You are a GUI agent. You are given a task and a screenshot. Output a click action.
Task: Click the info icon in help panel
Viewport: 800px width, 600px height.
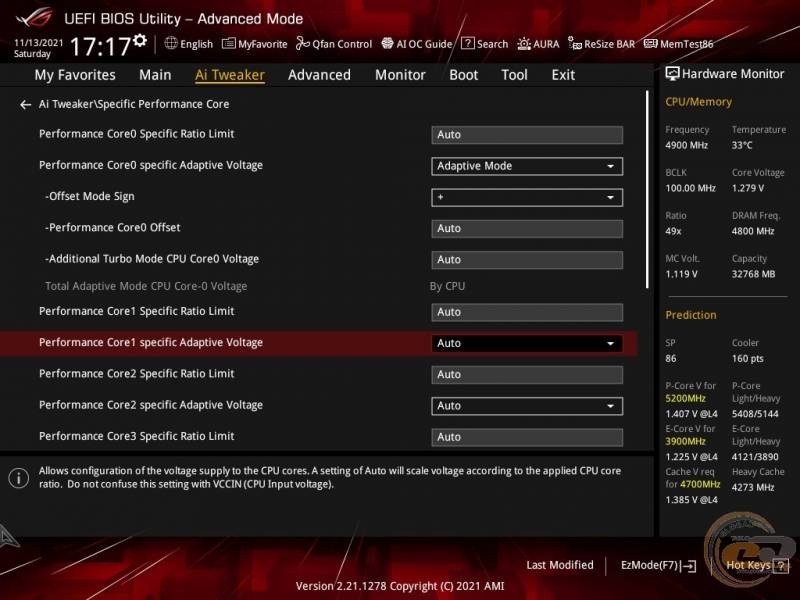19,478
